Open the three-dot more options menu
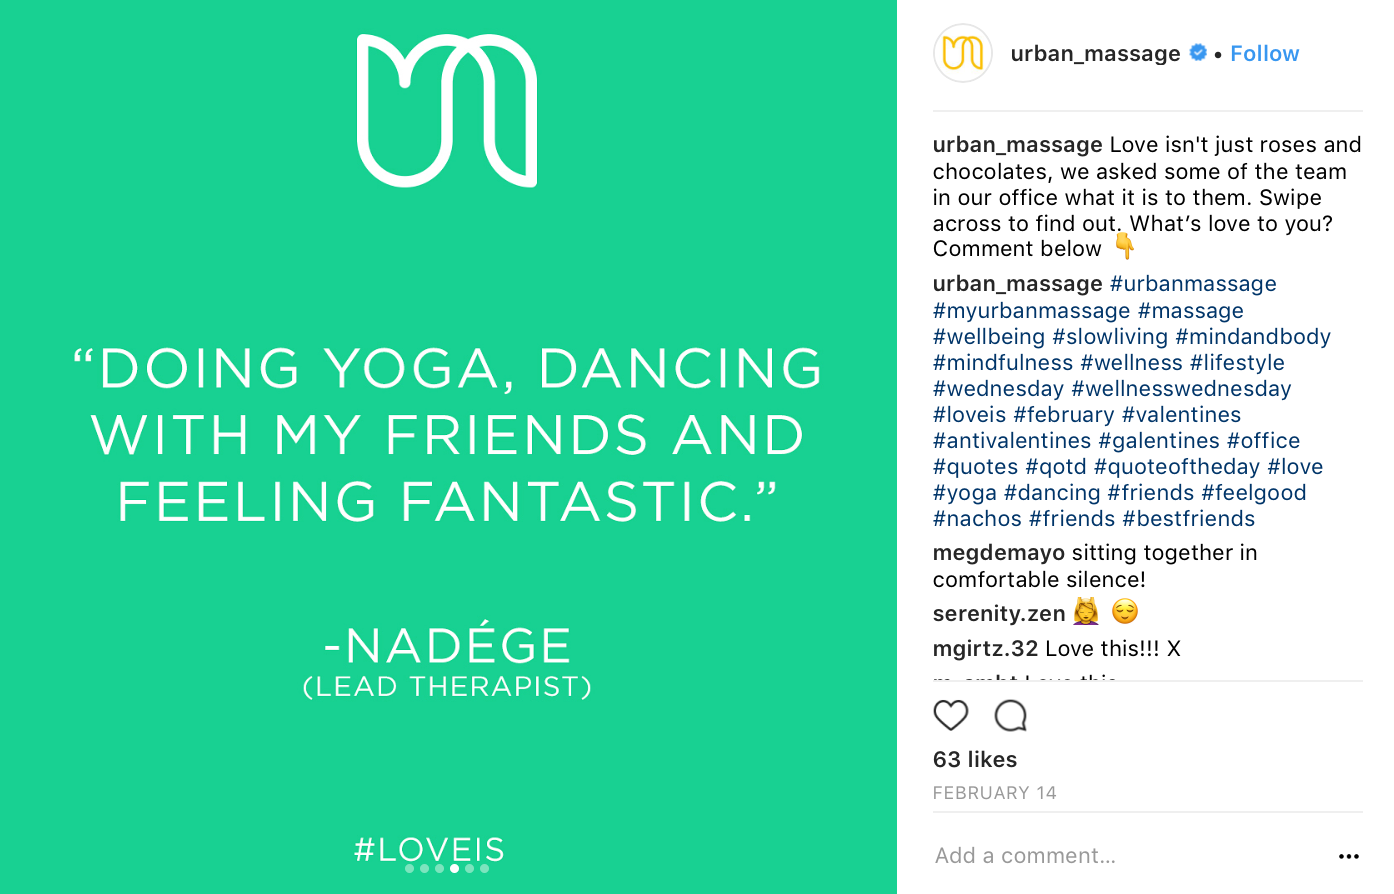The width and height of the screenshot is (1394, 894). point(1348,856)
